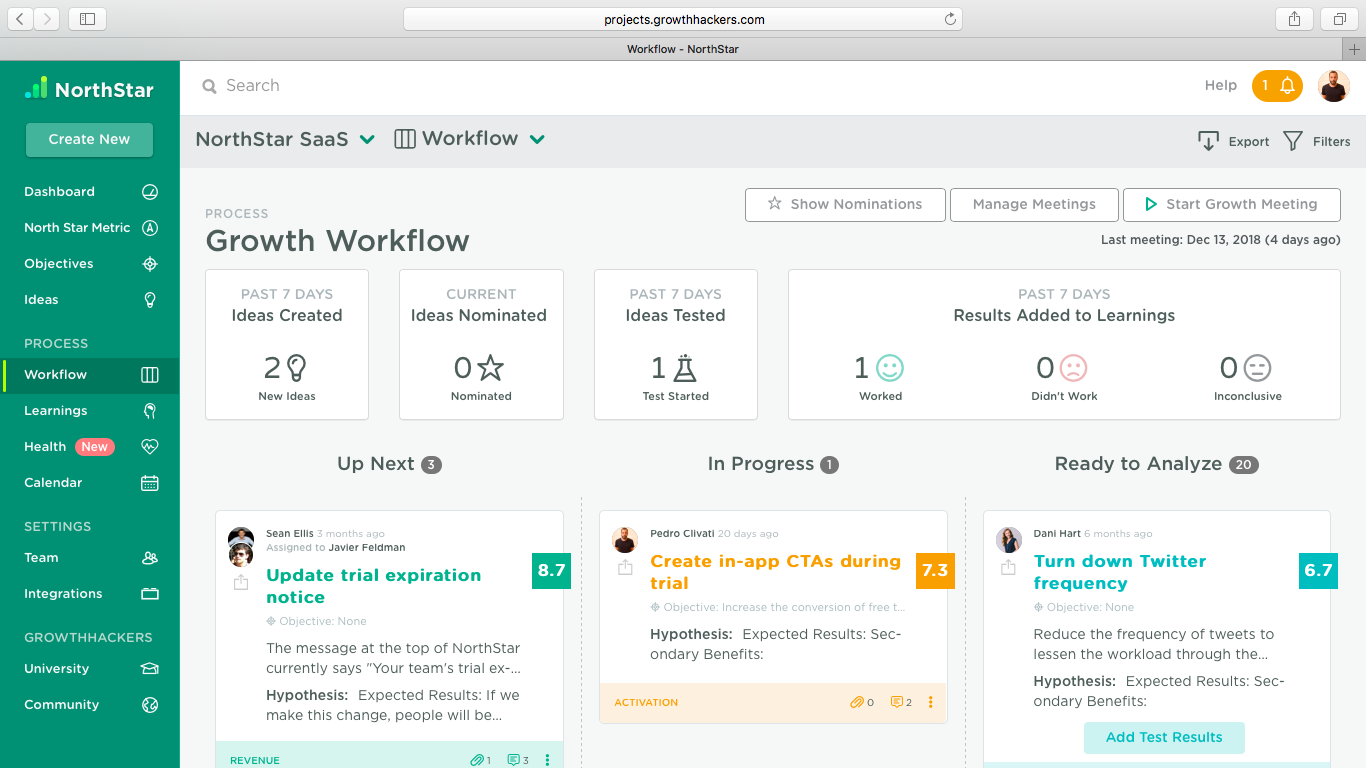
Task: Click attachment paperclip on Update trial expiration card
Action: point(477,760)
